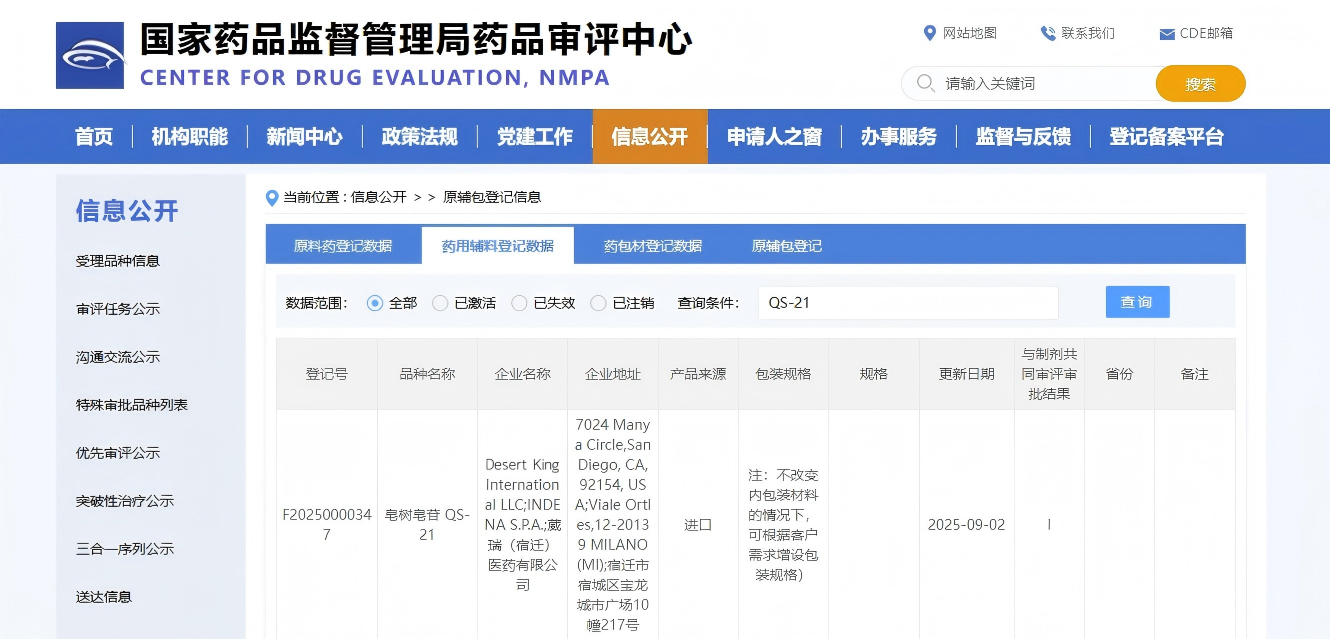Image resolution: width=1330 pixels, height=639 pixels.
Task: Open 受理品种信息 in the sidebar
Action: coord(118,261)
